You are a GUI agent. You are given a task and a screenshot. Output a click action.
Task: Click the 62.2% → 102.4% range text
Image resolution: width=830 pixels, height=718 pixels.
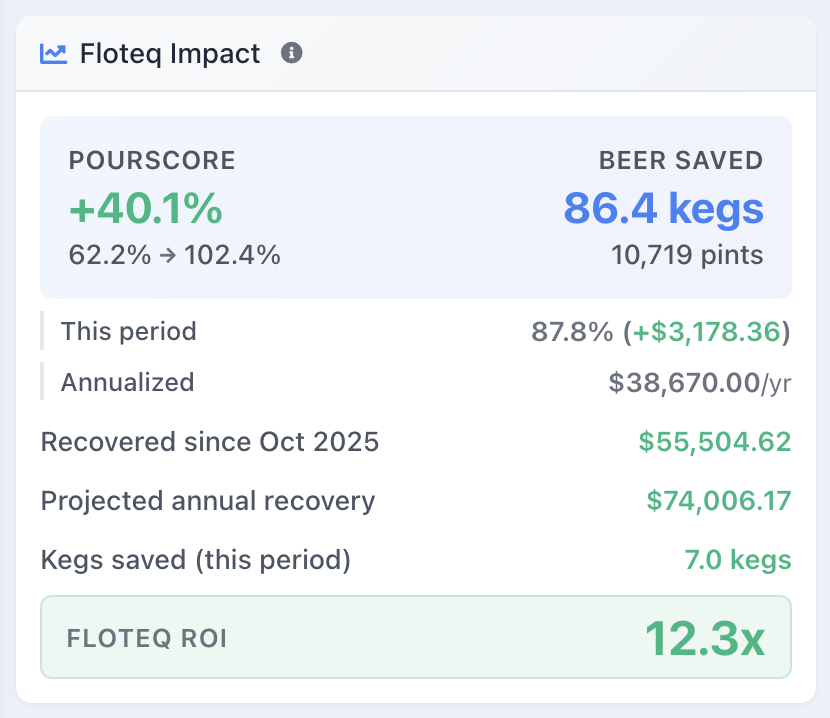175,255
